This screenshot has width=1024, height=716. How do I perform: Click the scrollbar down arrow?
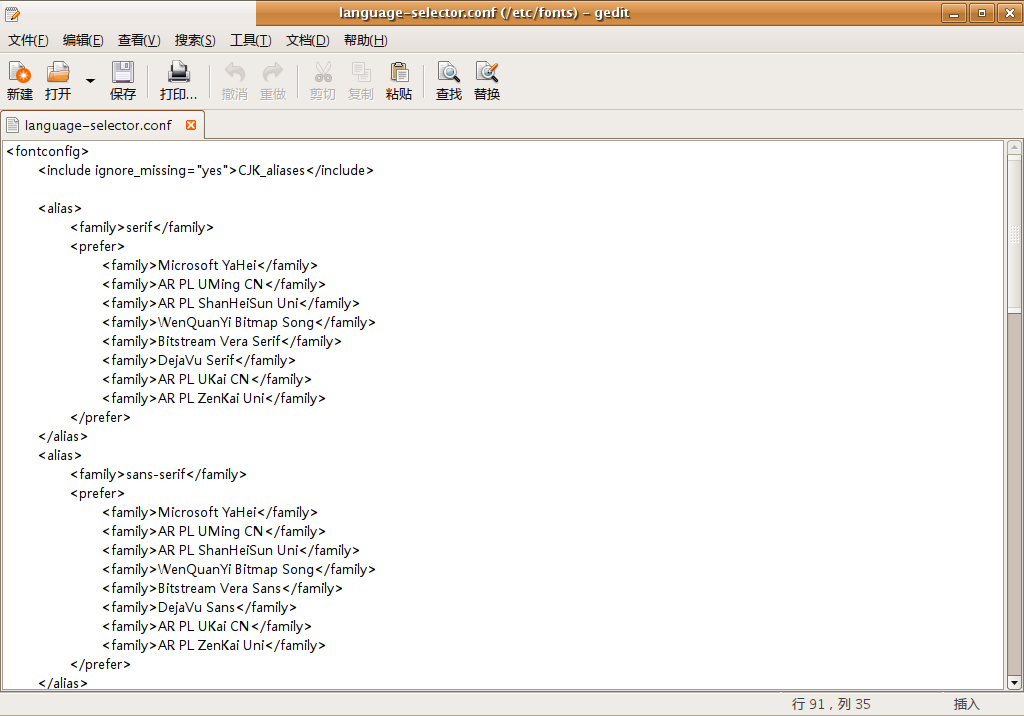pyautogui.click(x=1014, y=683)
